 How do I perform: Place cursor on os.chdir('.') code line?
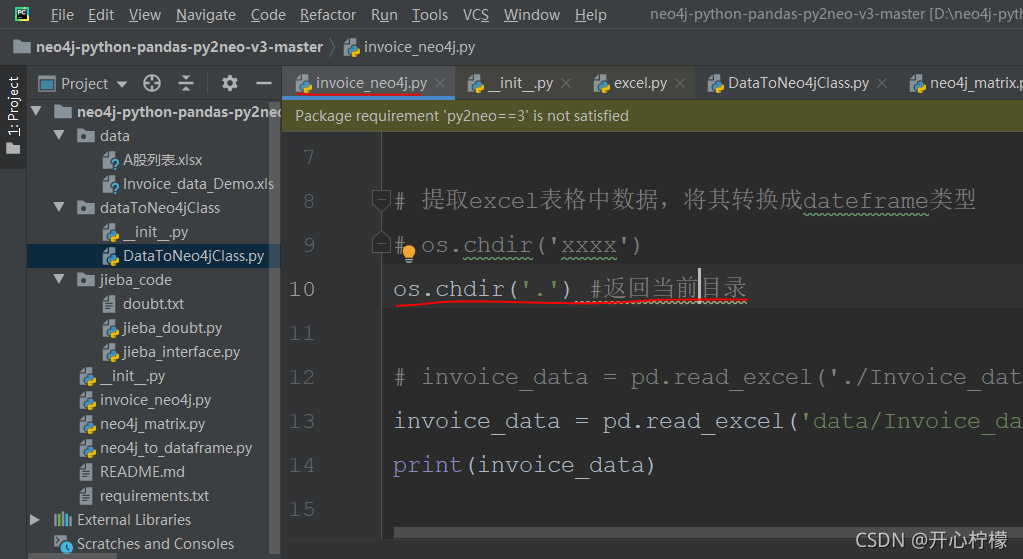[482, 288]
